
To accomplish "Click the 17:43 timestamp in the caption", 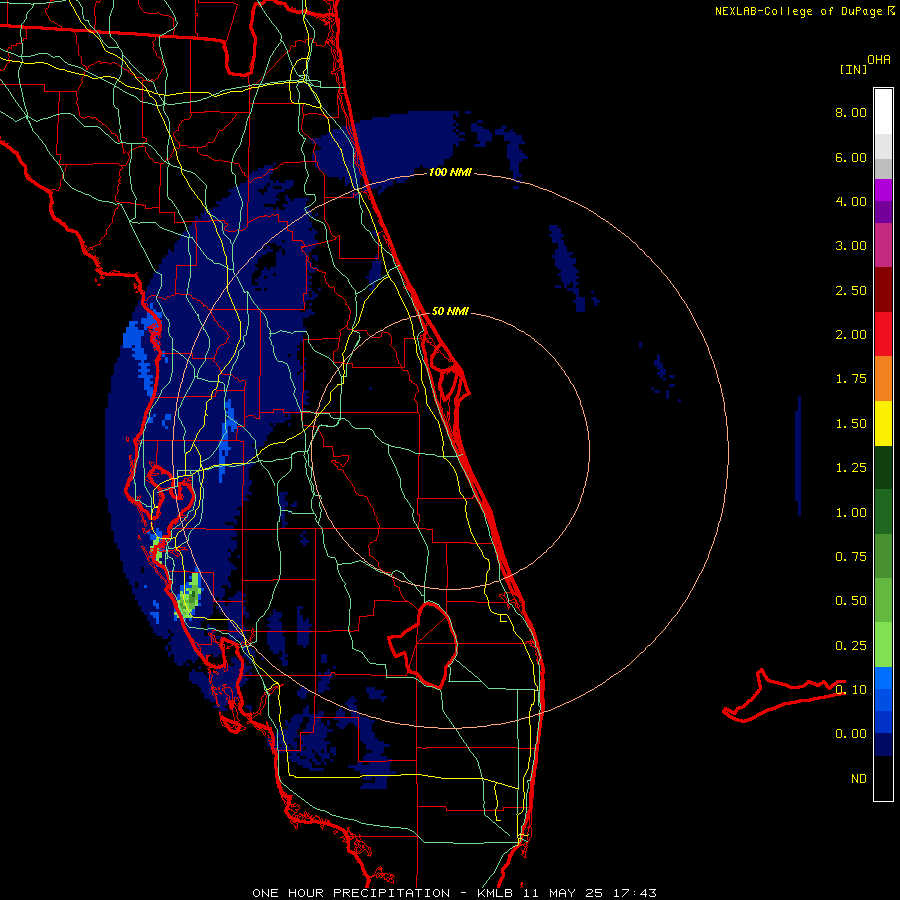I will coord(633,893).
